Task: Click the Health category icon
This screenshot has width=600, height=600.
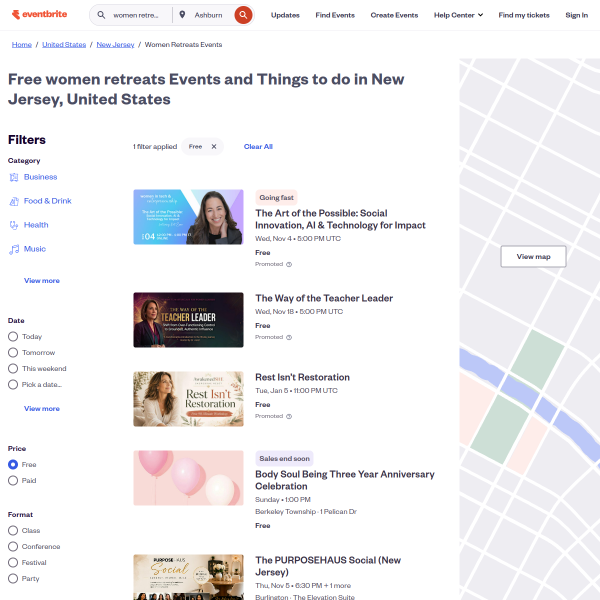Action: 14,225
